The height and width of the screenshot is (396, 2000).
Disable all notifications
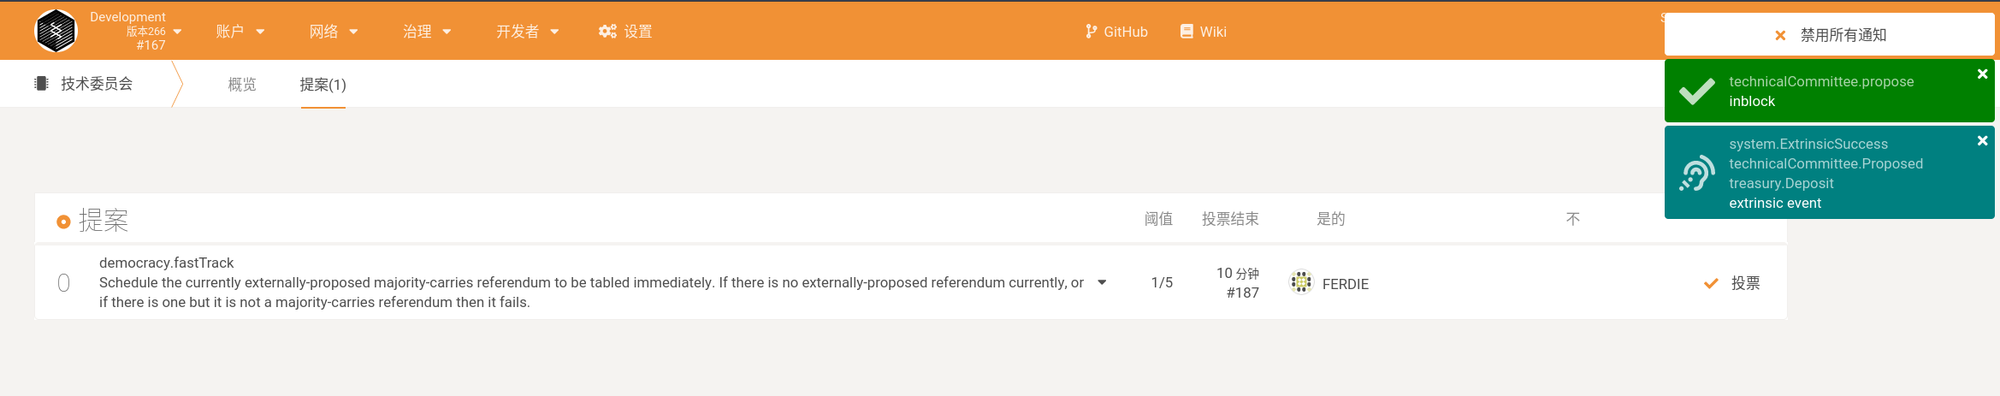[x=1829, y=35]
